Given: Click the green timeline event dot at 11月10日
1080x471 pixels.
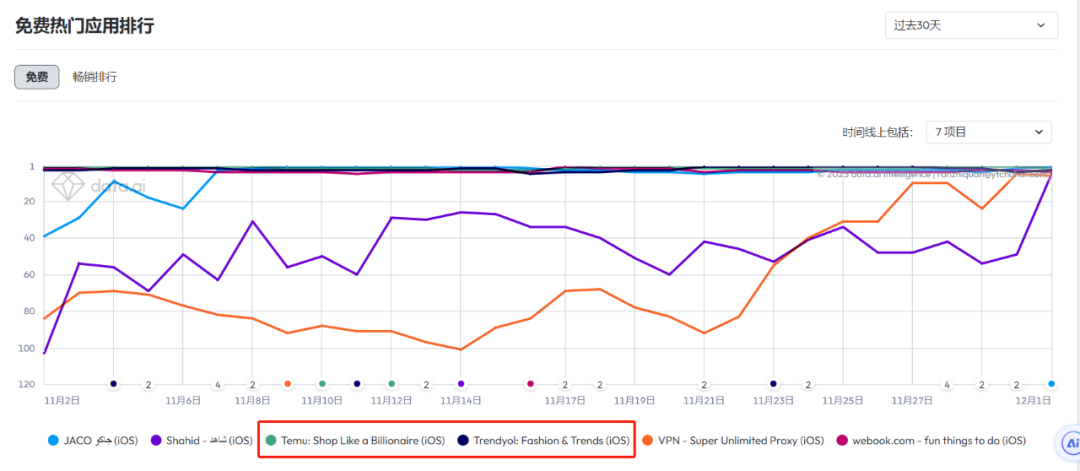Looking at the screenshot, I should pos(322,384).
